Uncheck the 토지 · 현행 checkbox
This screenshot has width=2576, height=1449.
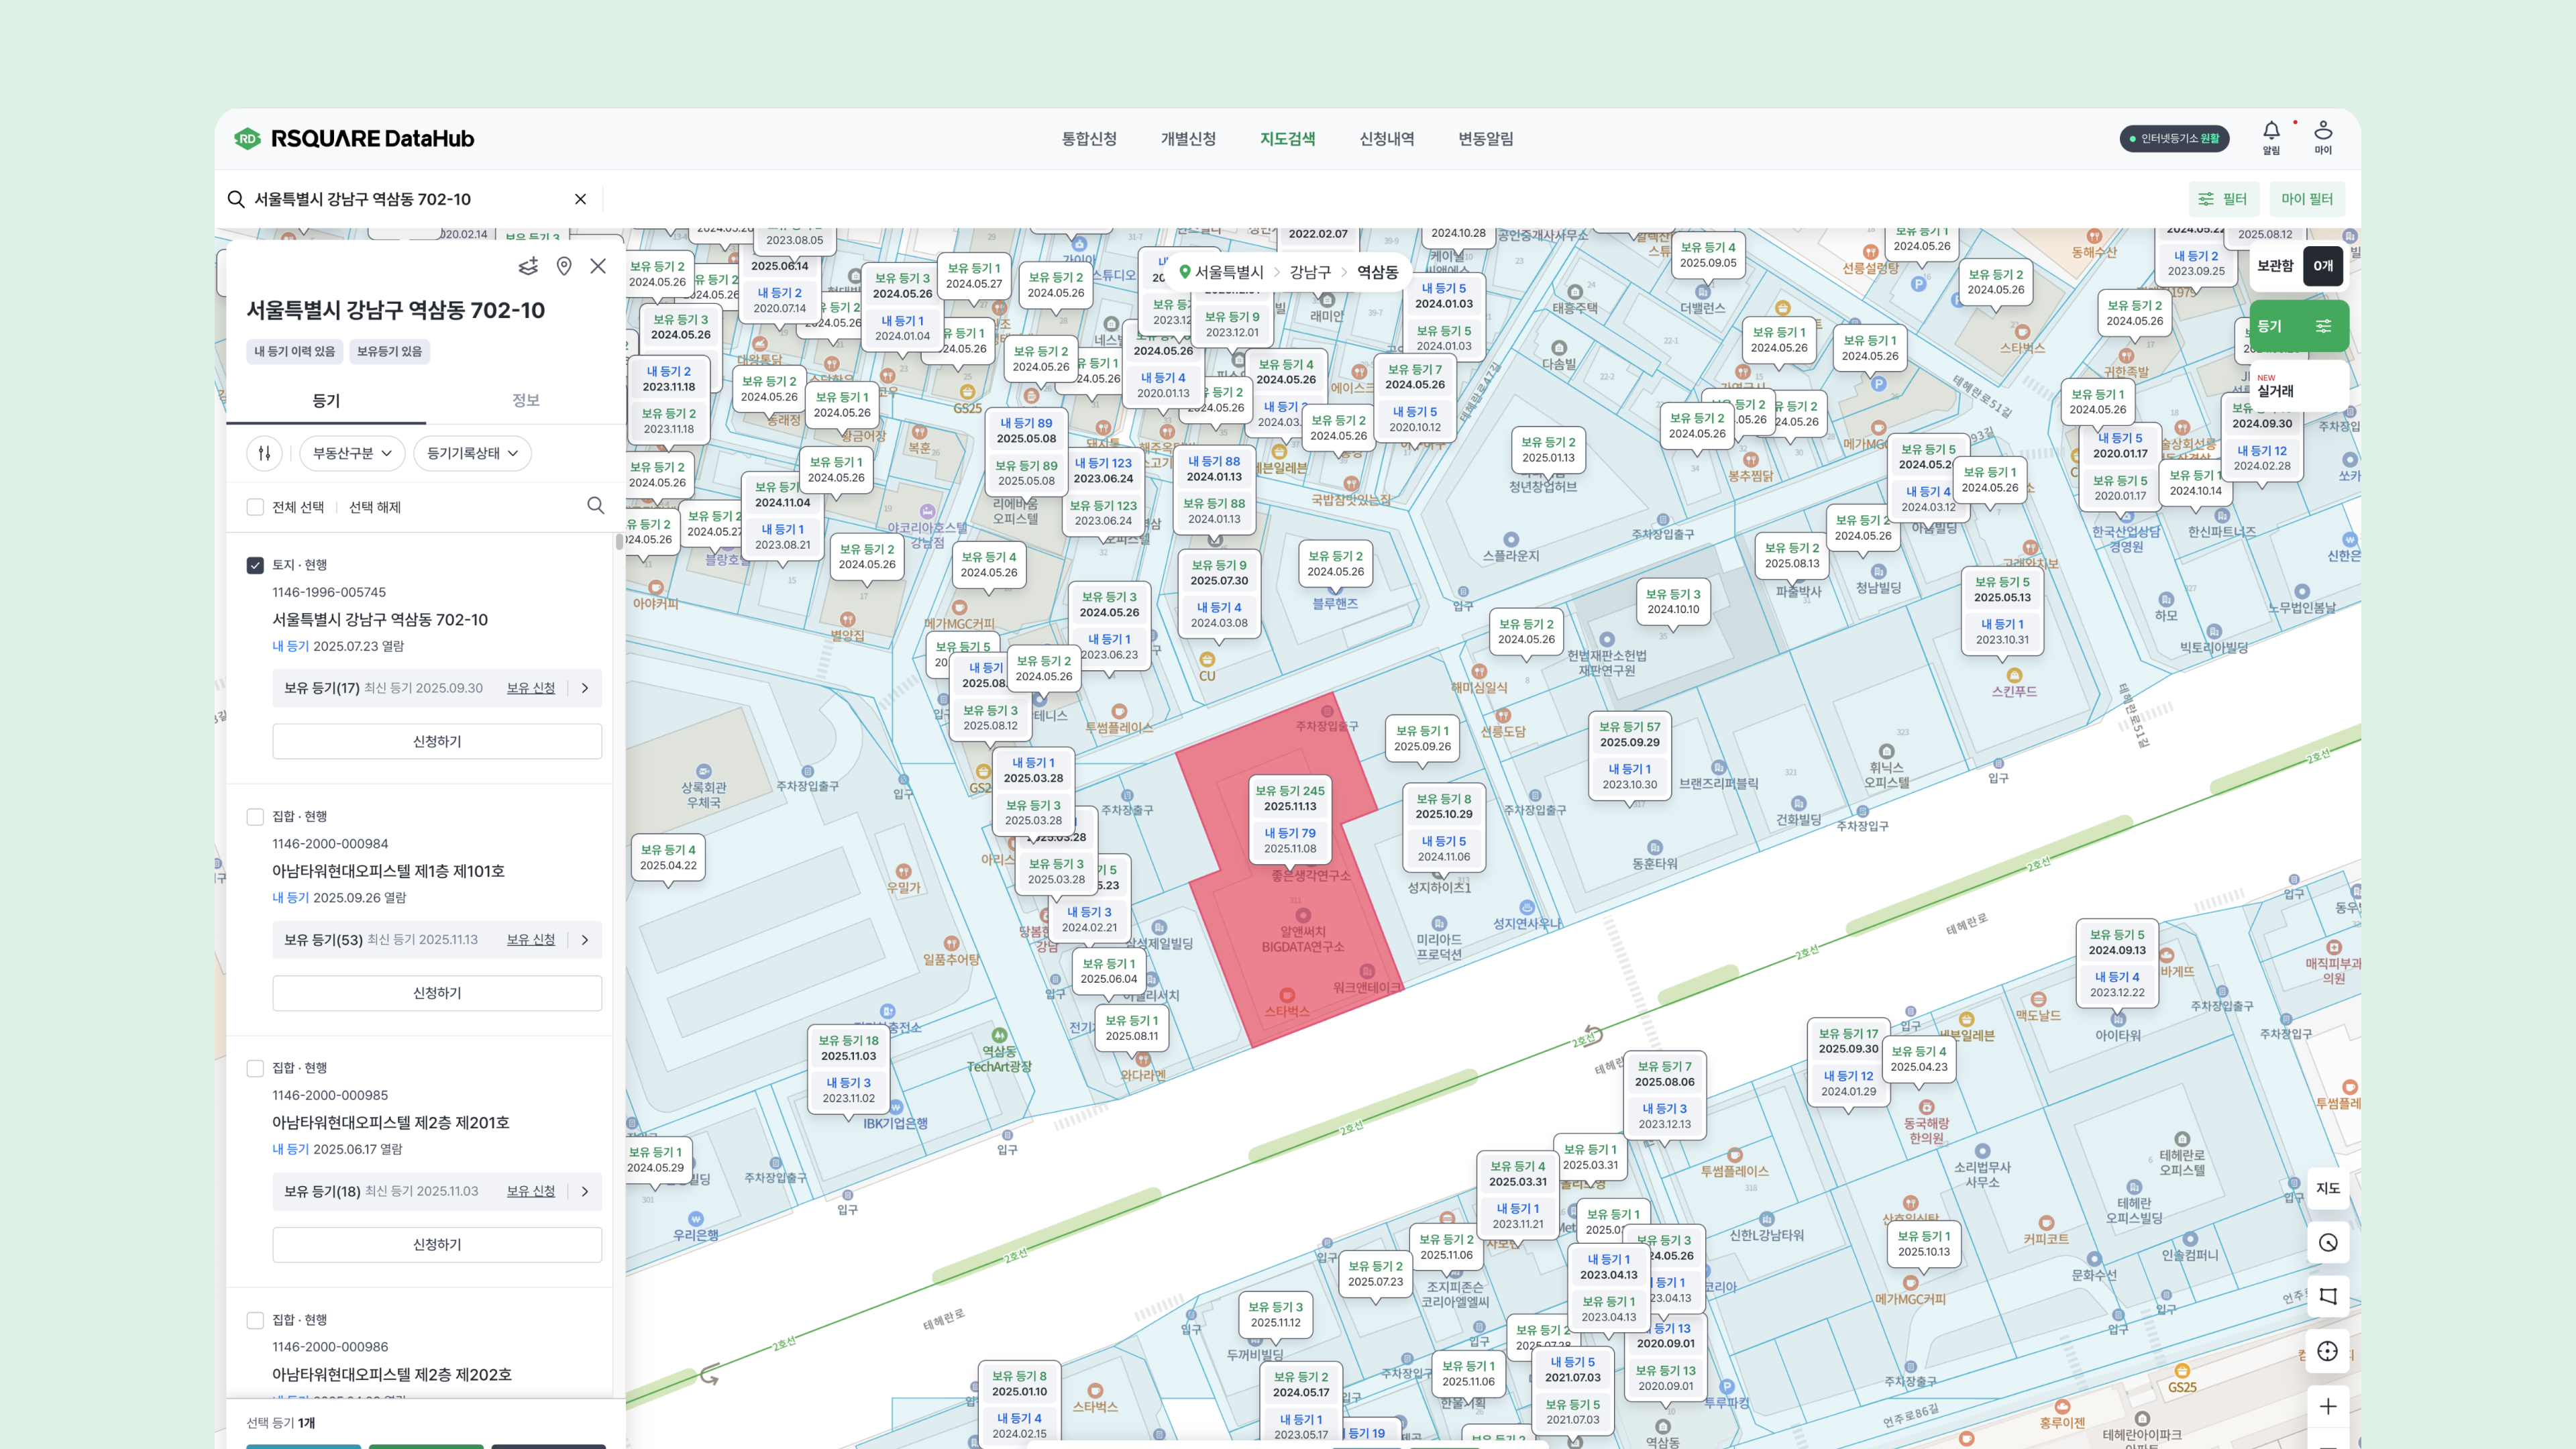(255, 565)
